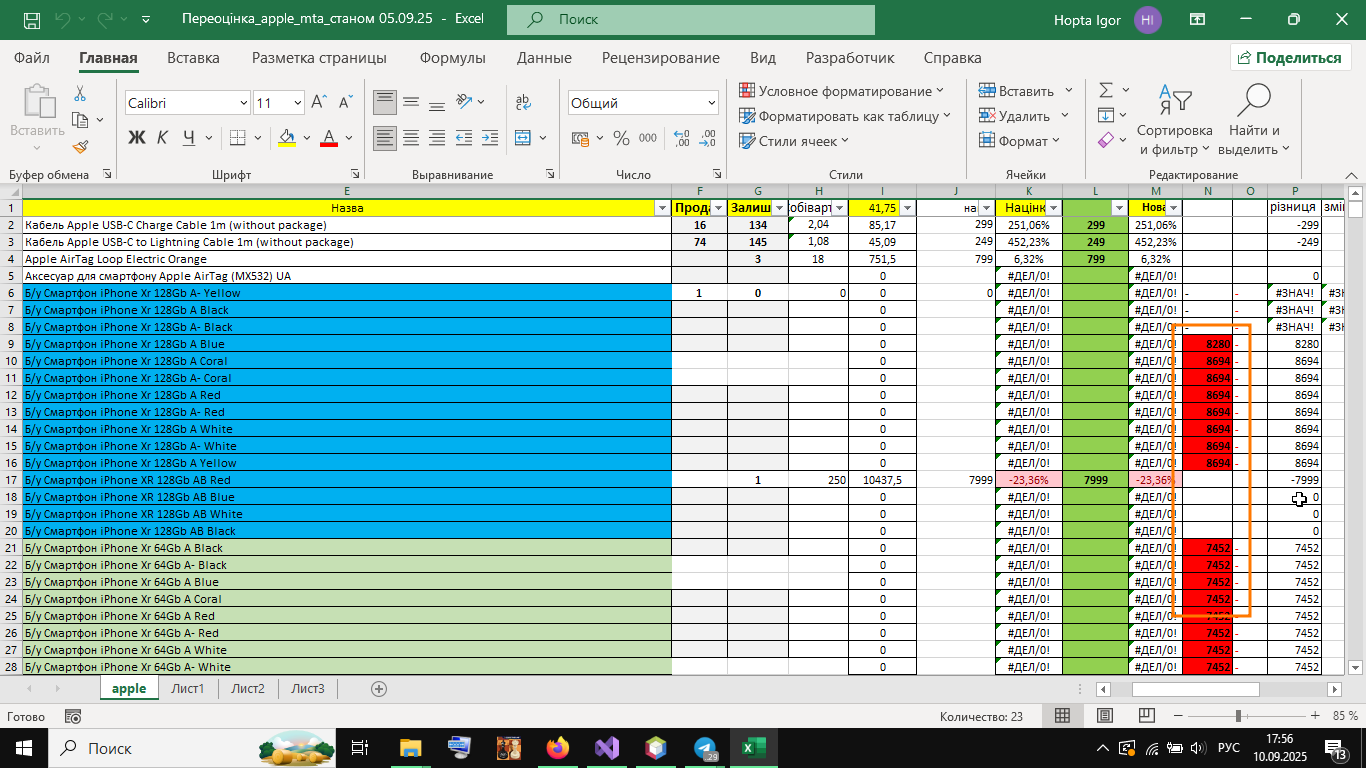Click the Fill down icon

pyautogui.click(x=1106, y=115)
